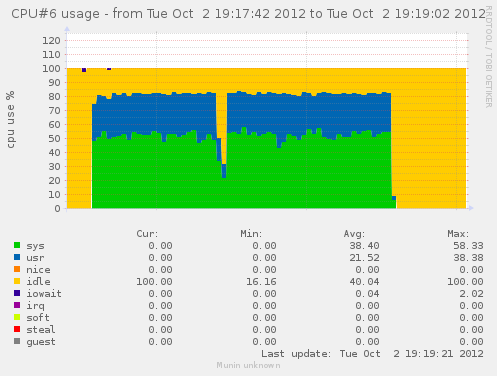
Task: Click the red steal legend swatch
Action: (17, 329)
